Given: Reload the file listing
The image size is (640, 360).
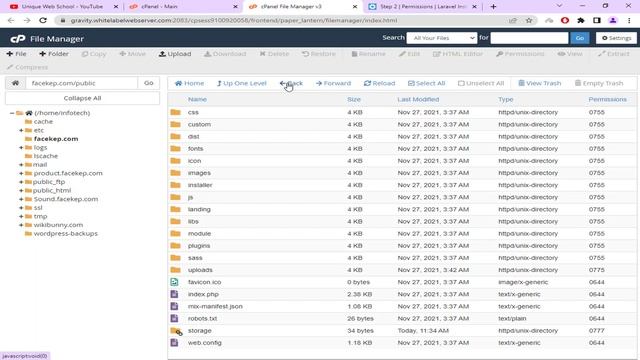Looking at the screenshot, I should point(380,83).
